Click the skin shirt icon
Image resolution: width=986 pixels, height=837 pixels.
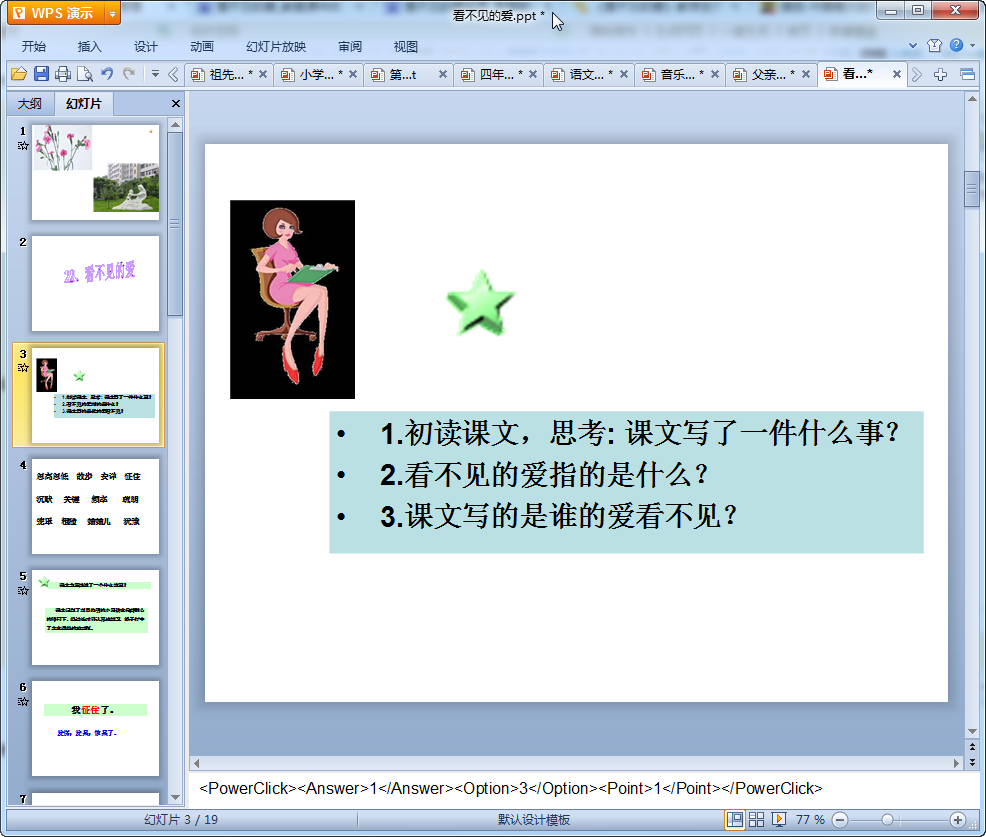(x=934, y=45)
